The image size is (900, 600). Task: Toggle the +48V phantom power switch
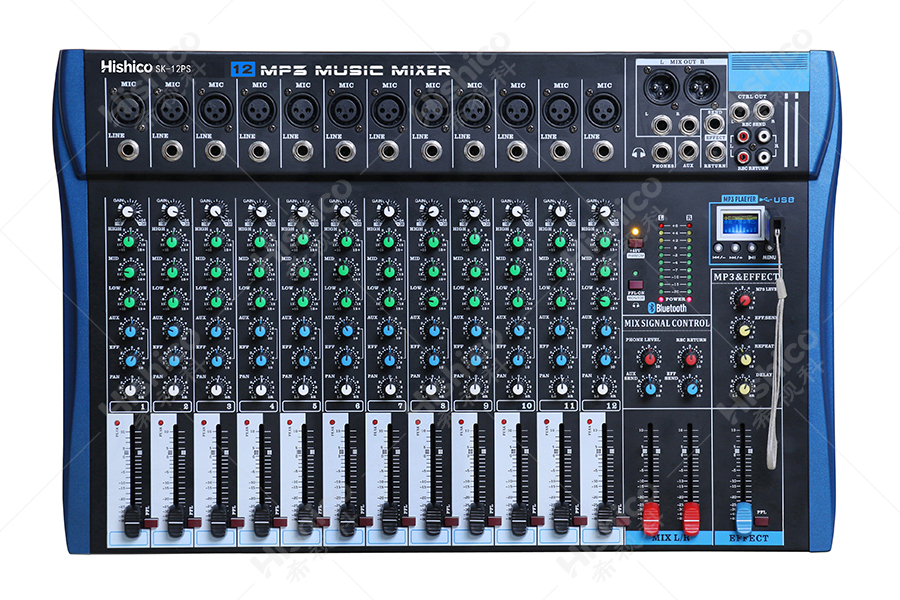pos(635,243)
